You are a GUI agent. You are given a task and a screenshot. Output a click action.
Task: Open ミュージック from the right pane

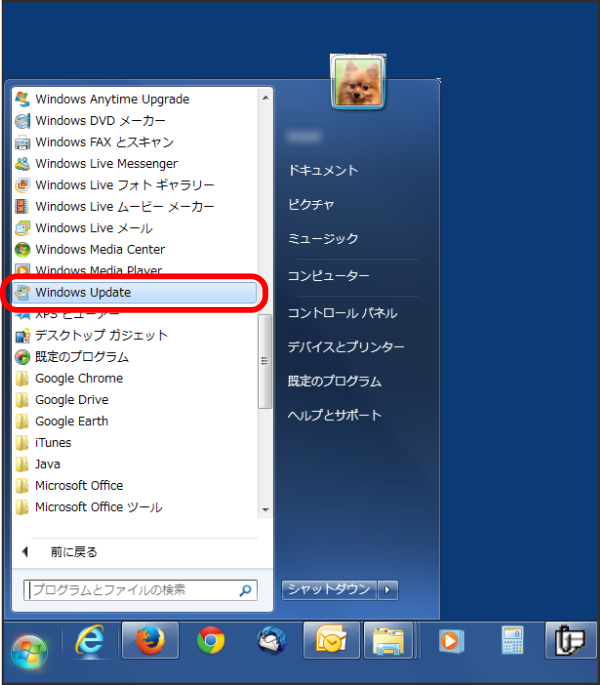(x=323, y=239)
